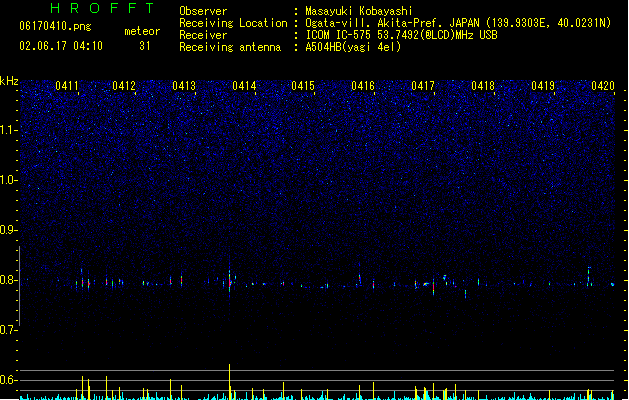The width and height of the screenshot is (629, 400).
Task: Click the 0414 time marker
Action: [244, 86]
